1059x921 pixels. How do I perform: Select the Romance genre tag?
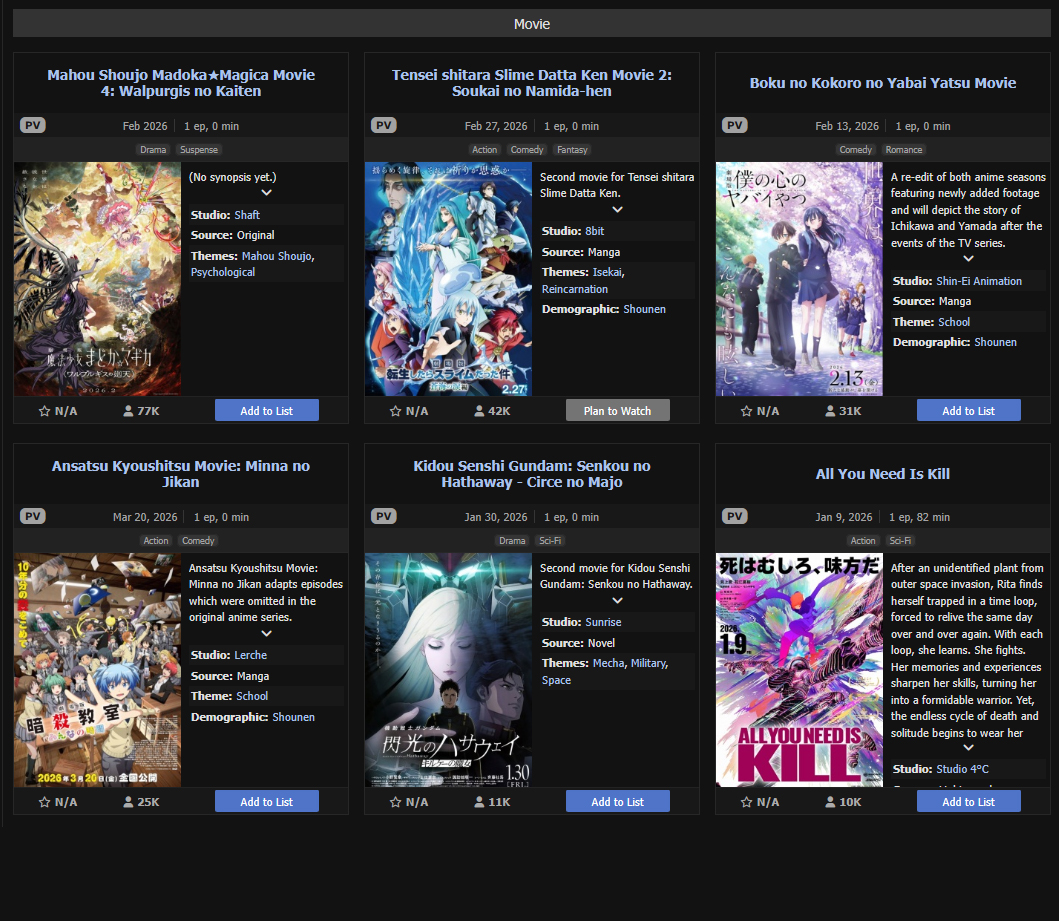[903, 150]
